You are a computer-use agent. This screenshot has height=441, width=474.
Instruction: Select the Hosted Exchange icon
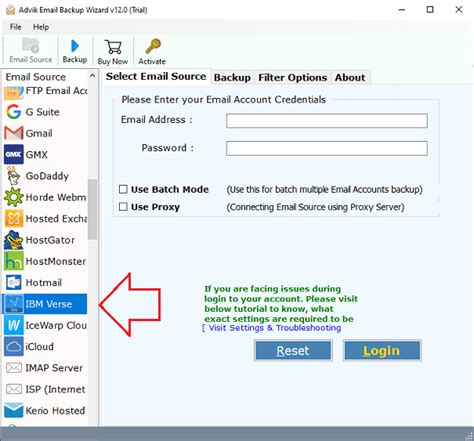pyautogui.click(x=14, y=218)
